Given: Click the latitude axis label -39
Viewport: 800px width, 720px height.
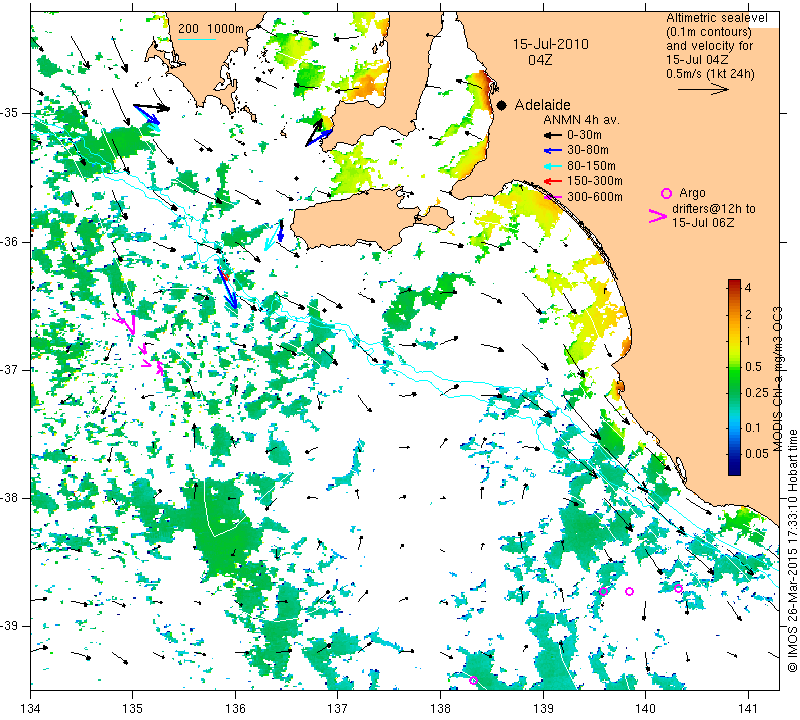Looking at the screenshot, I should point(10,626).
